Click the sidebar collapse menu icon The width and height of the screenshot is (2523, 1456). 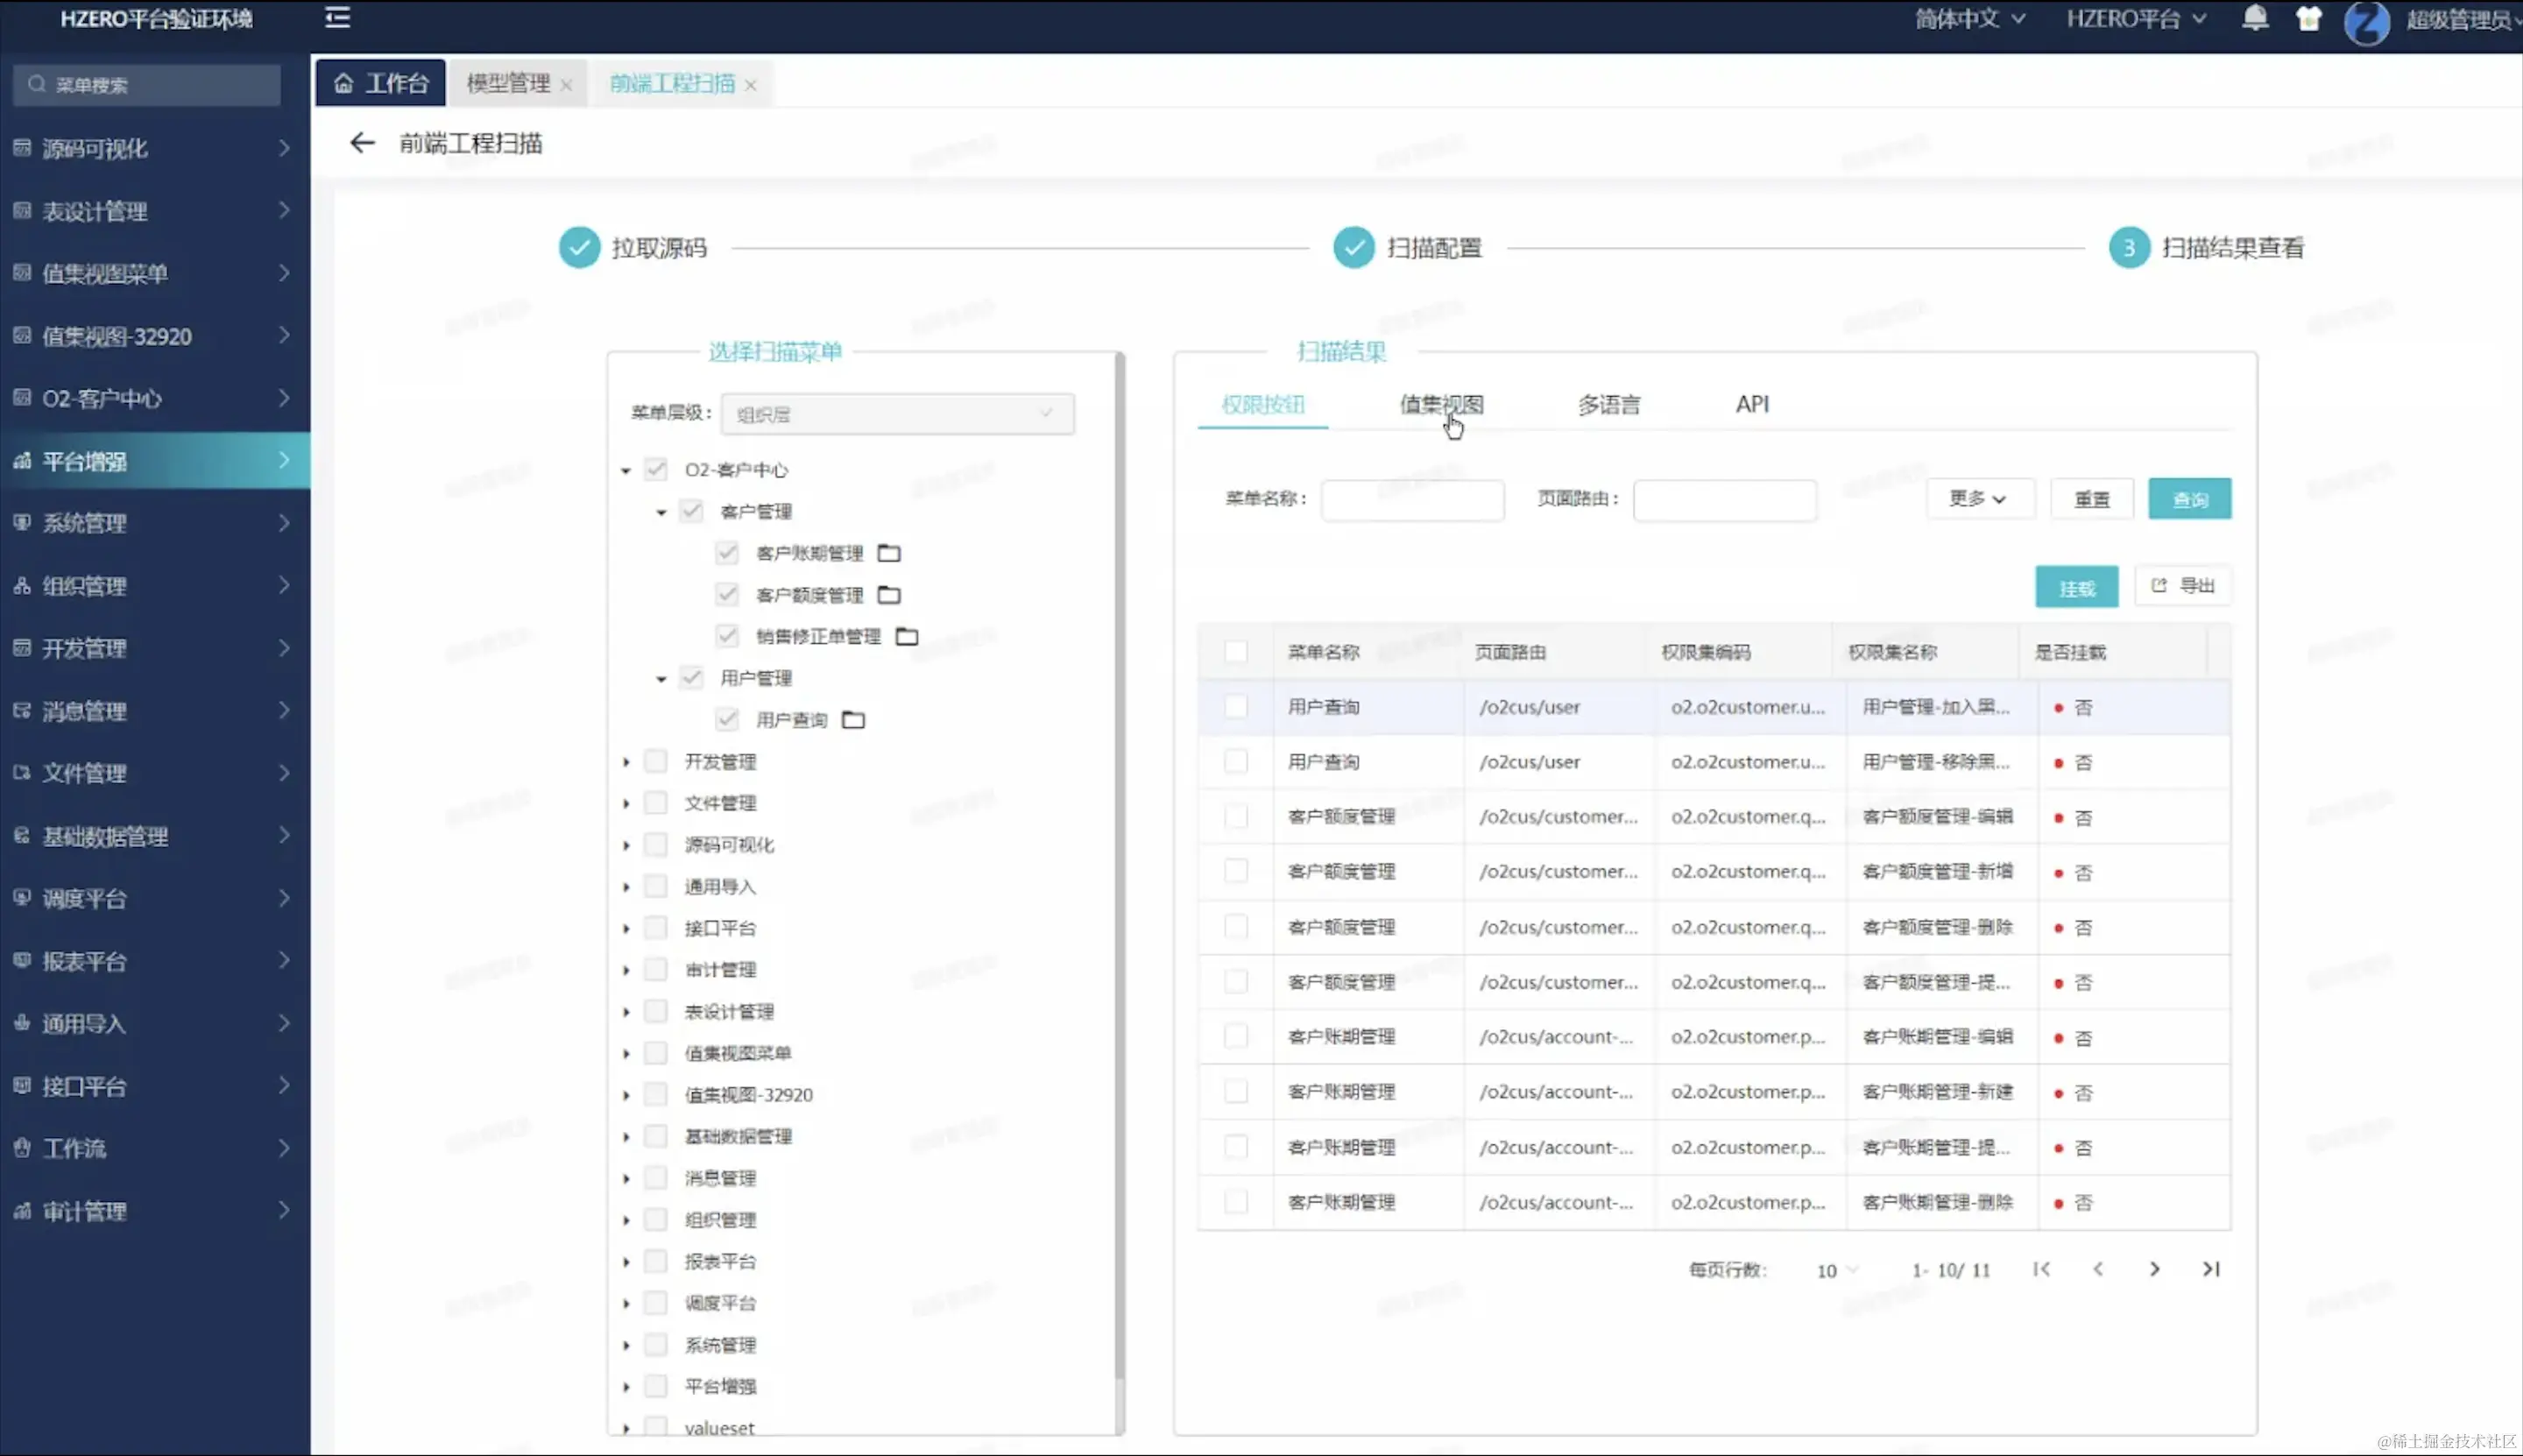[337, 18]
